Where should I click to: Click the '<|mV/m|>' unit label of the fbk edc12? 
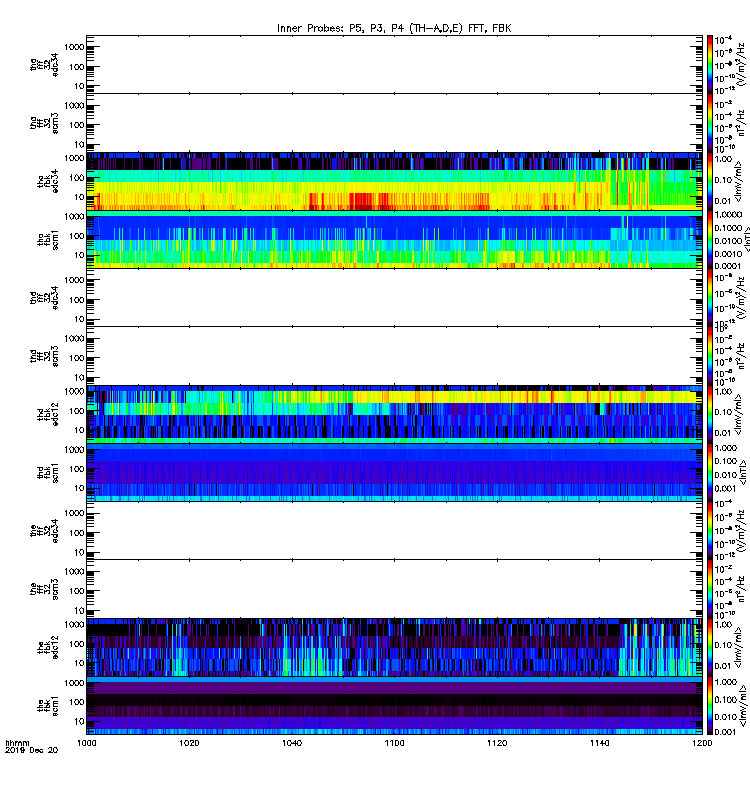[740, 648]
